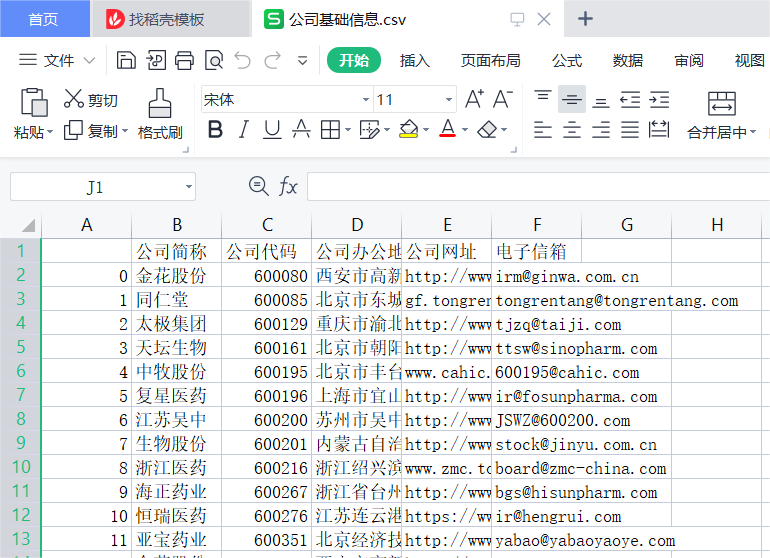
Task: Expand the font color dropdown arrow
Action: pos(465,130)
